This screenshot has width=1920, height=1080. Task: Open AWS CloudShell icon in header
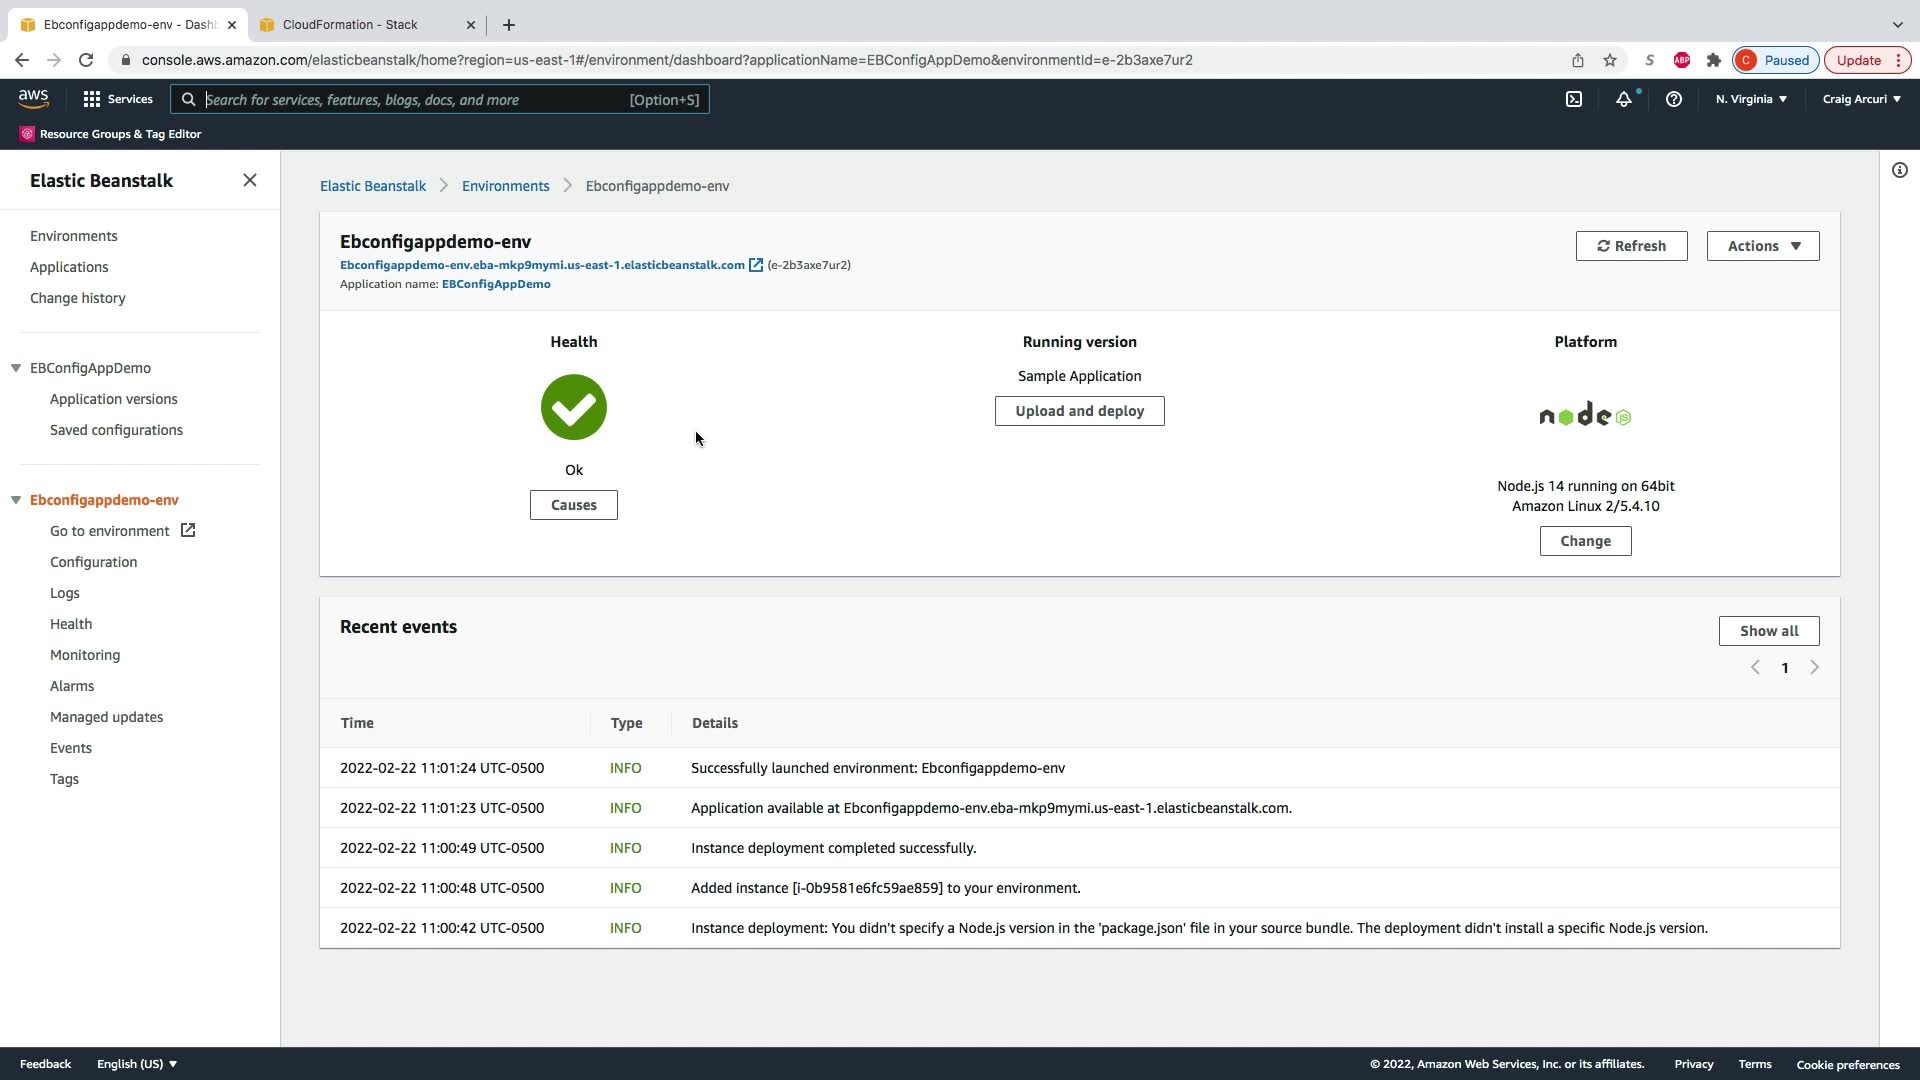pyautogui.click(x=1574, y=99)
